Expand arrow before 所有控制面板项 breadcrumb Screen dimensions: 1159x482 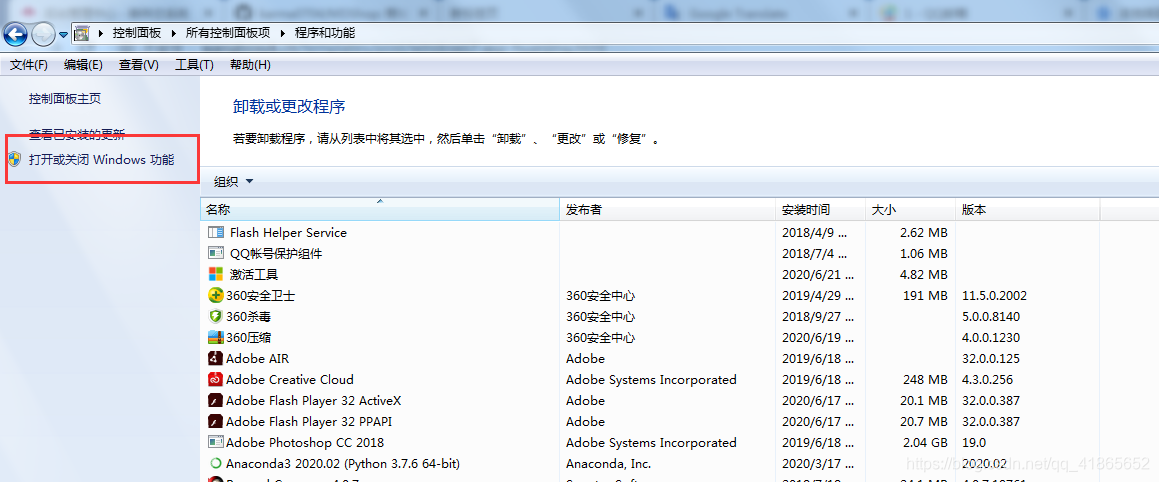pyautogui.click(x=174, y=33)
